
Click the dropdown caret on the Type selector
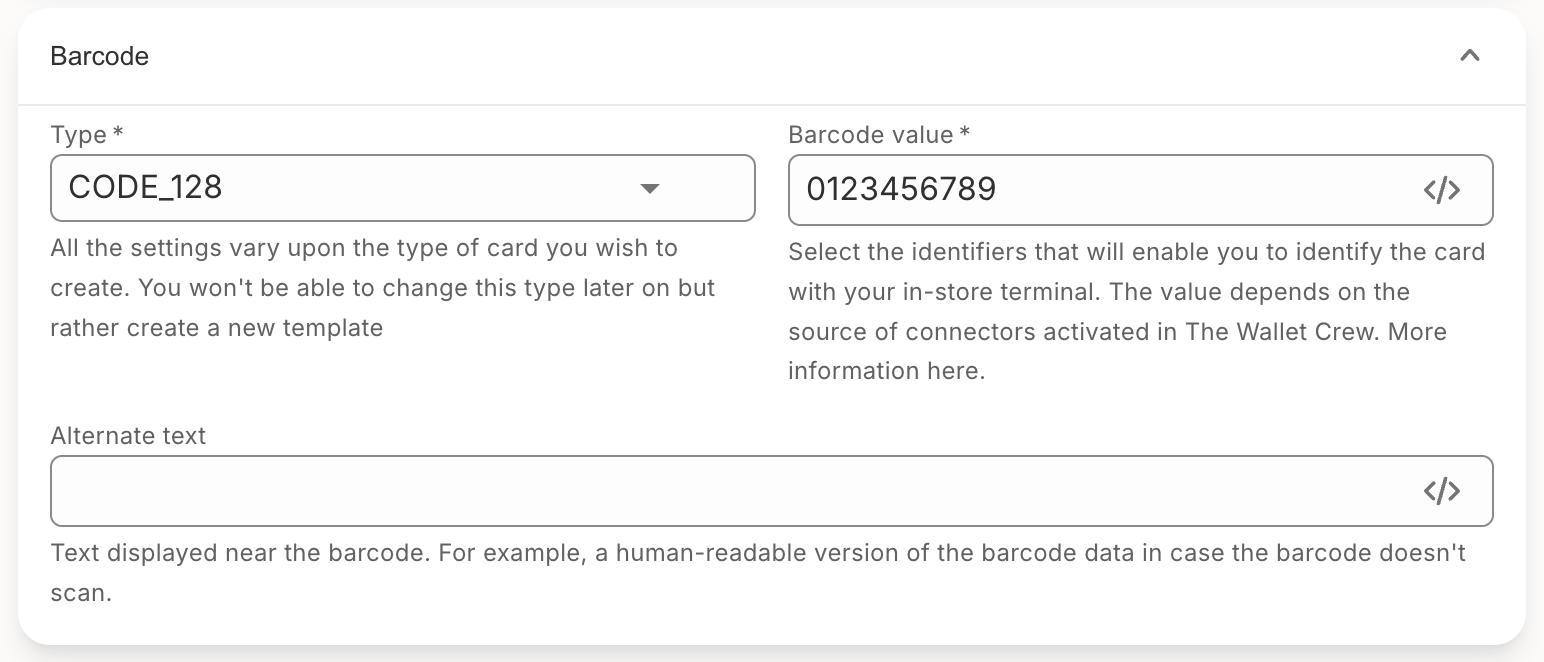[650, 188]
